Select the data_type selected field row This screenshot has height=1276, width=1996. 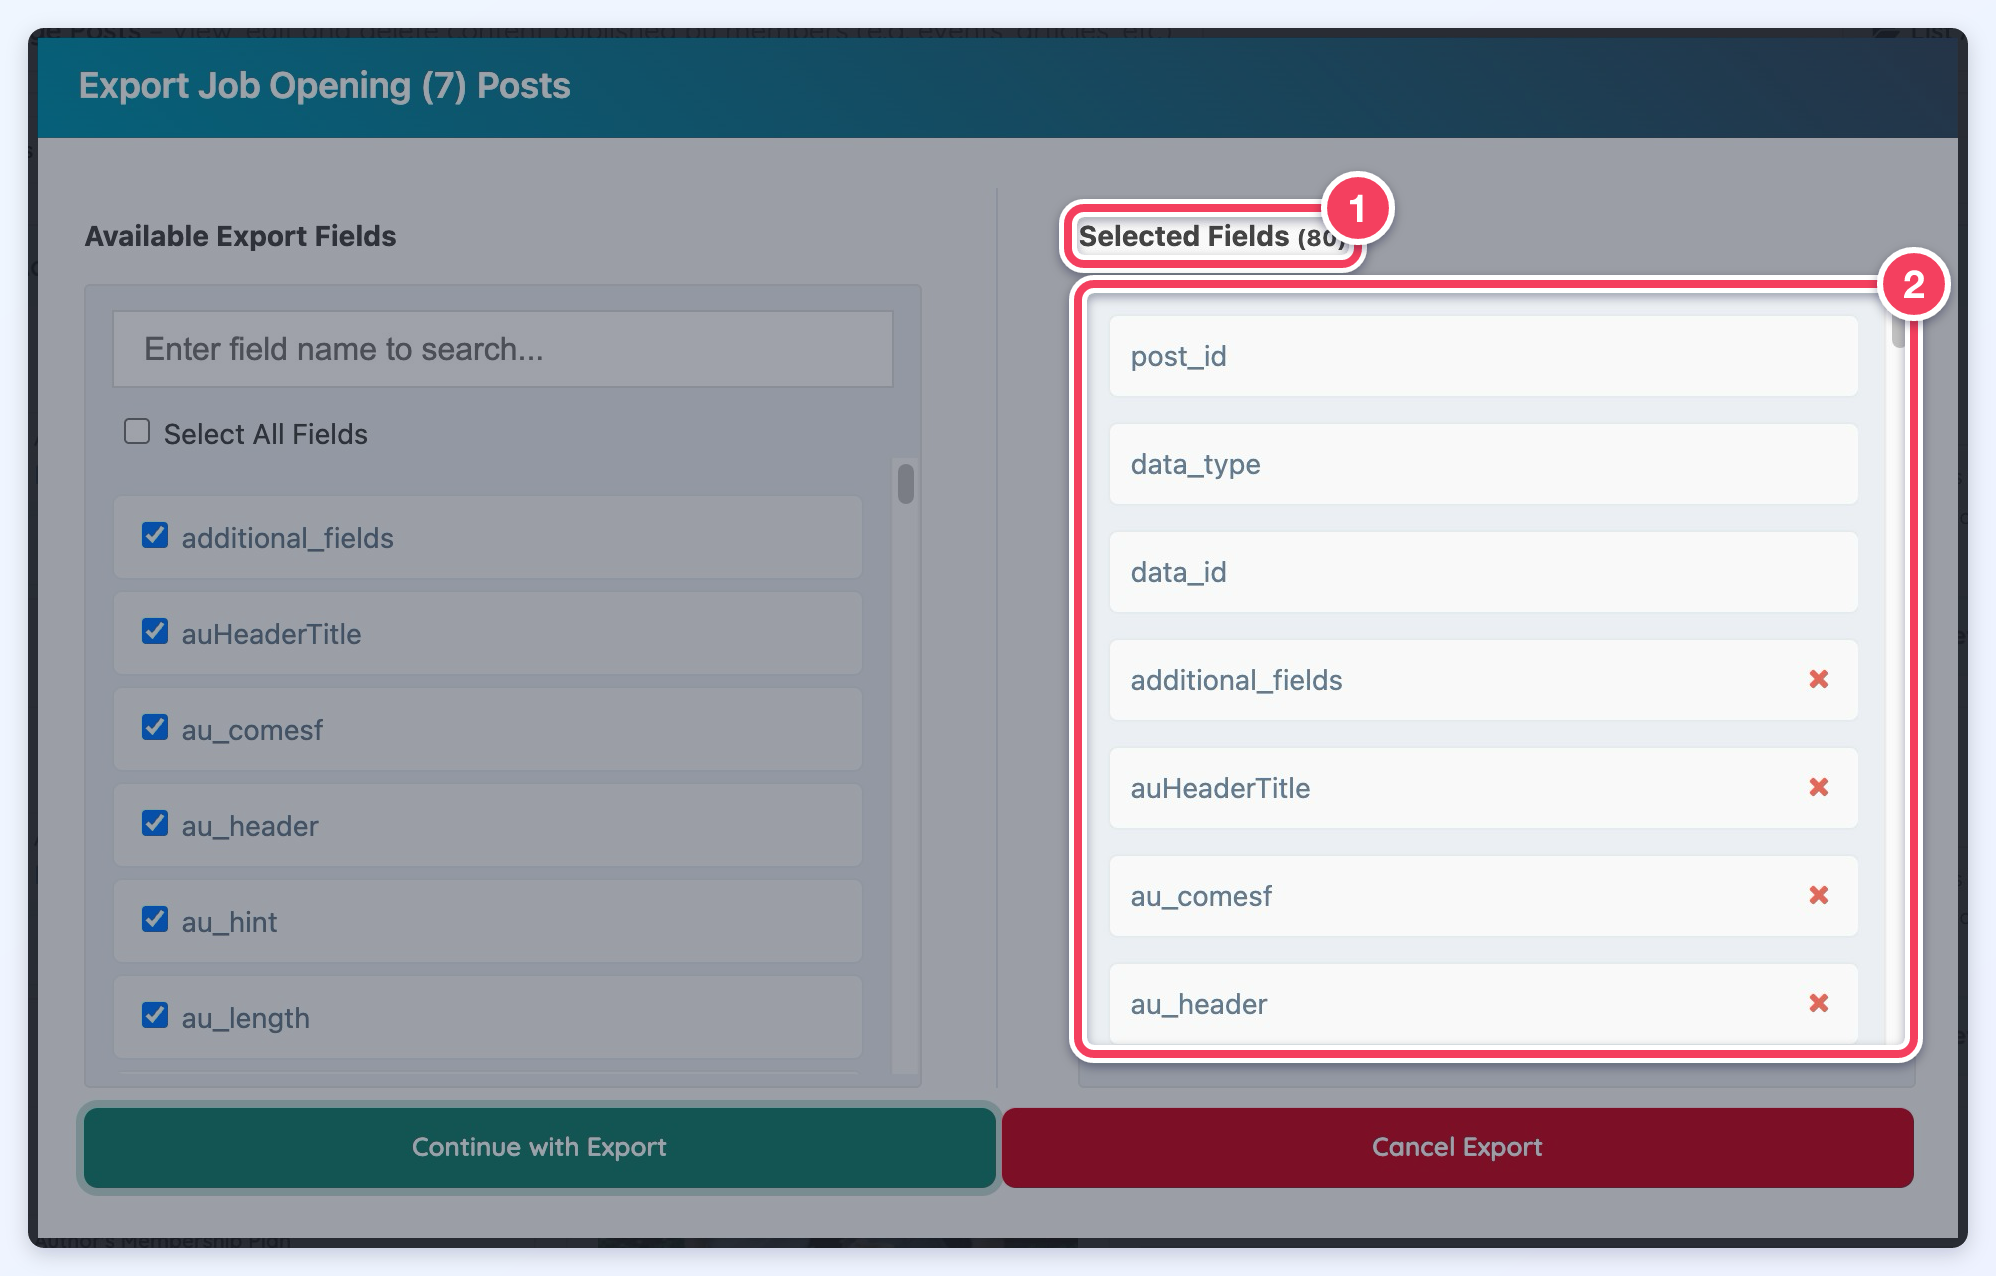[x=1483, y=464]
